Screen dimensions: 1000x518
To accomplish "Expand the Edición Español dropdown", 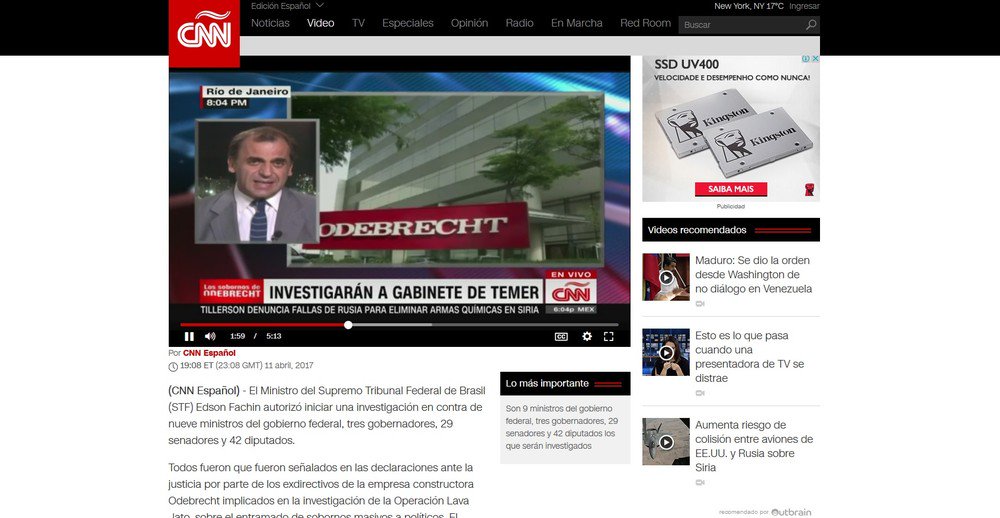I will 287,6.
